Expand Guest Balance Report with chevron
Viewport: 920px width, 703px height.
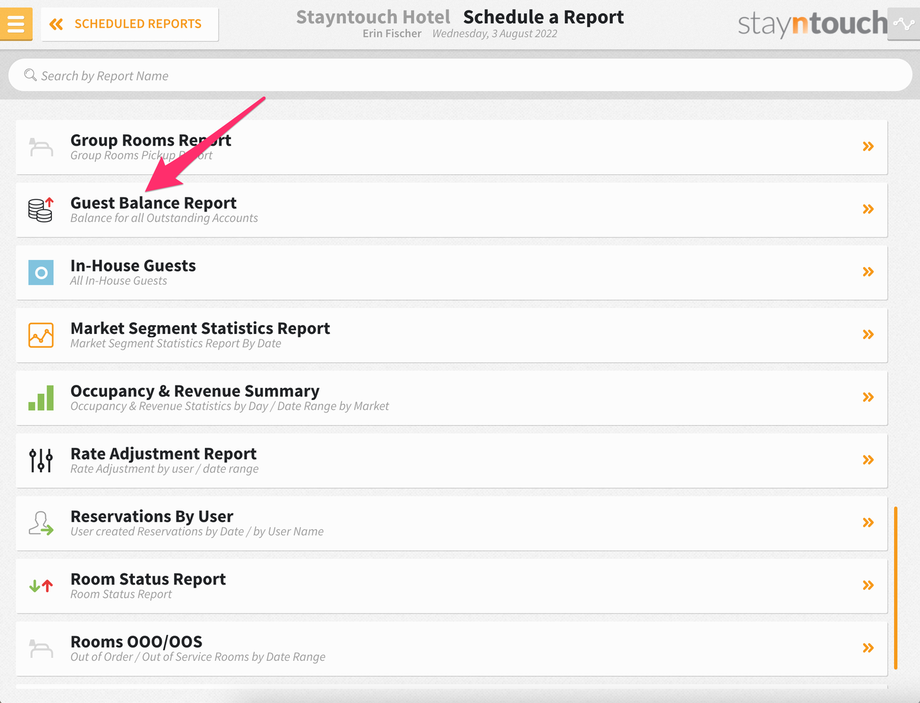tap(868, 209)
